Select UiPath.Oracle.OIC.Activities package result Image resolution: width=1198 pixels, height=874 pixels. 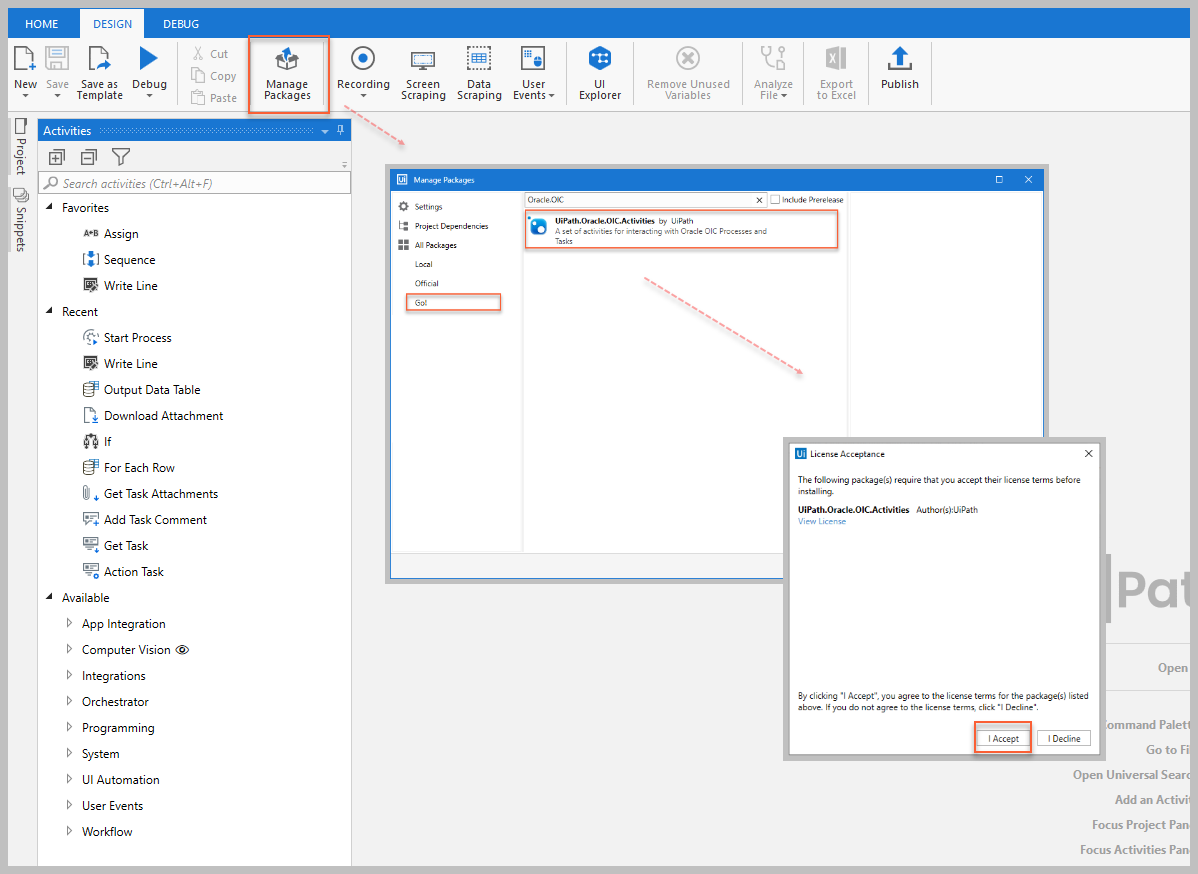coord(682,230)
